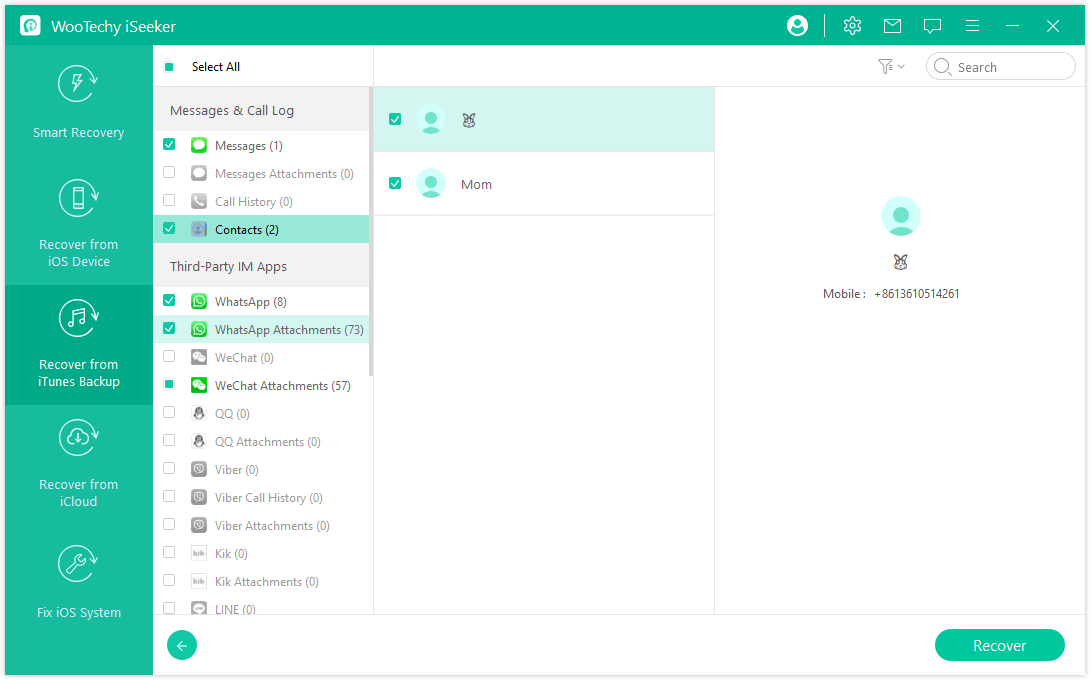Open the hamburger menu in title bar
This screenshot has height=680, width=1090.
coord(972,26)
